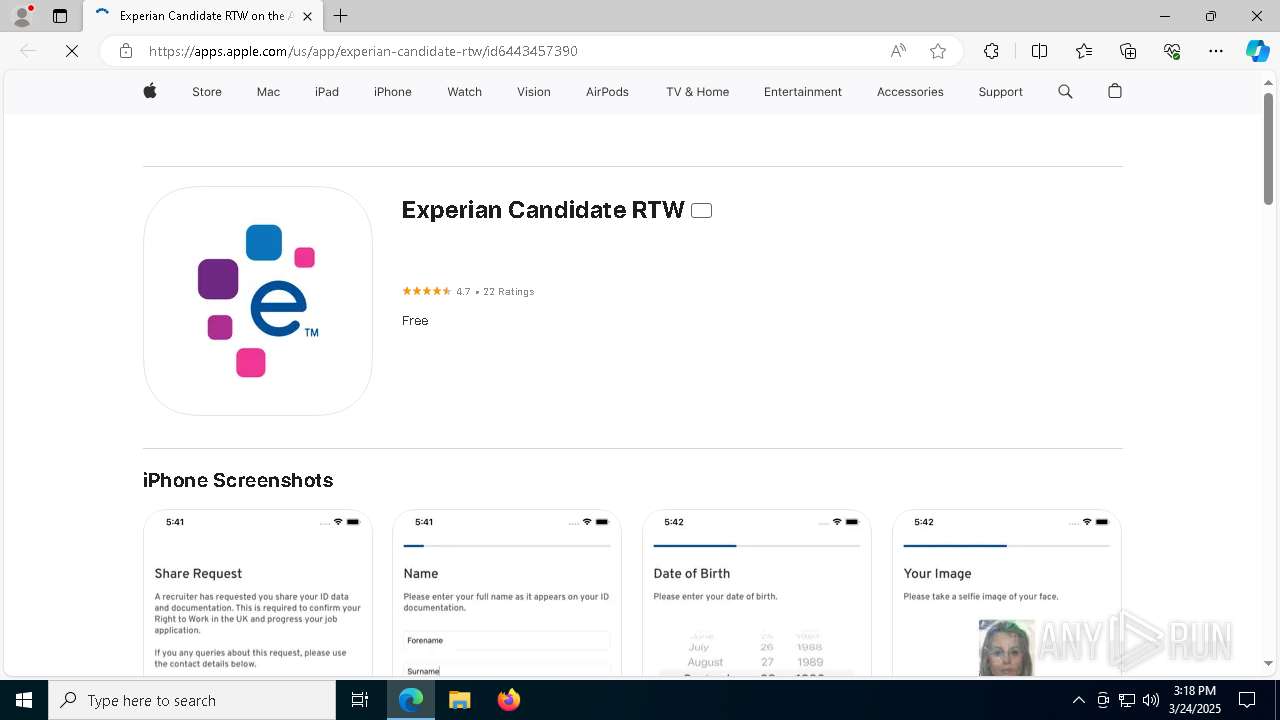Open the volume tray icon
The image size is (1280, 720).
(1151, 700)
